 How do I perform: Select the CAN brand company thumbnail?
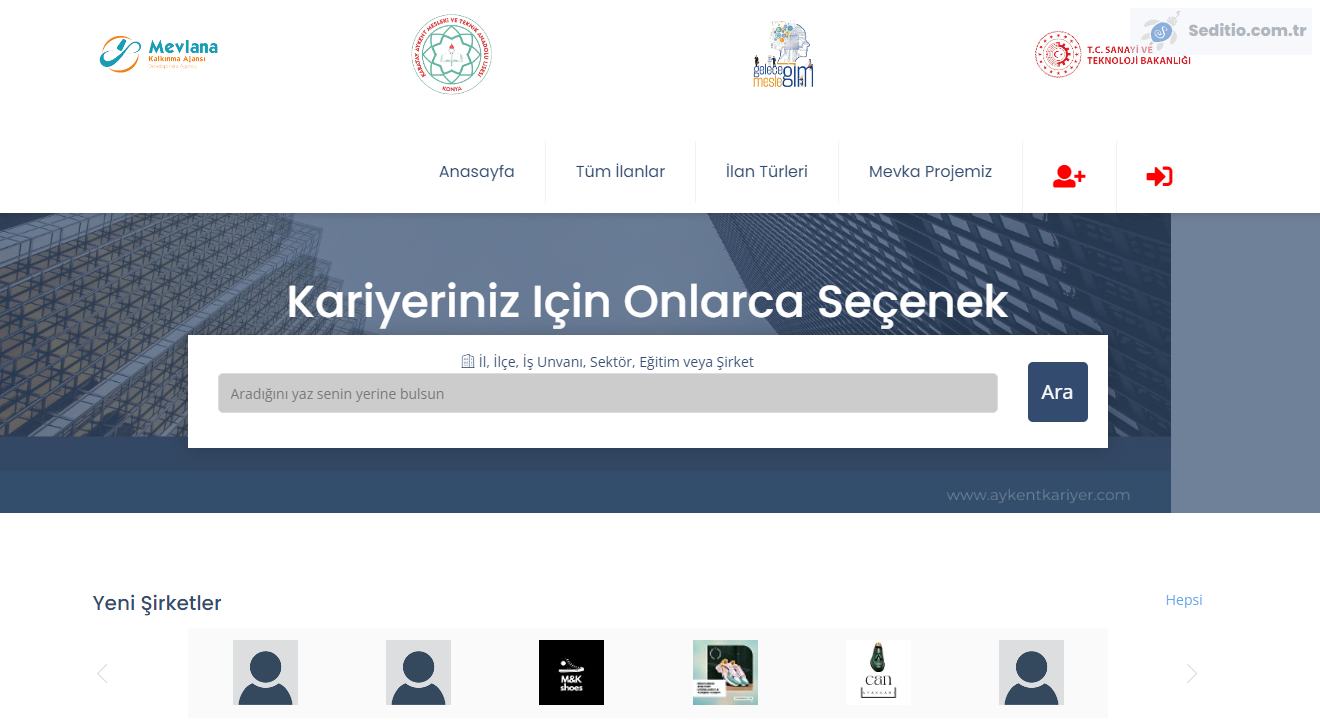point(878,672)
